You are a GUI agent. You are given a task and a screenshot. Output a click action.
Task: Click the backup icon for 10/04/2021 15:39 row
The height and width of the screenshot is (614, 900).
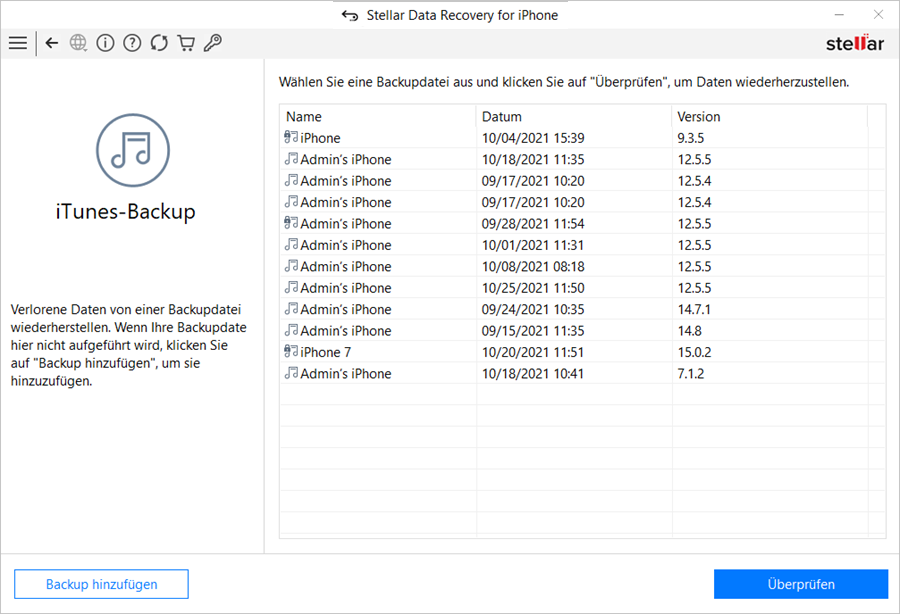point(291,137)
